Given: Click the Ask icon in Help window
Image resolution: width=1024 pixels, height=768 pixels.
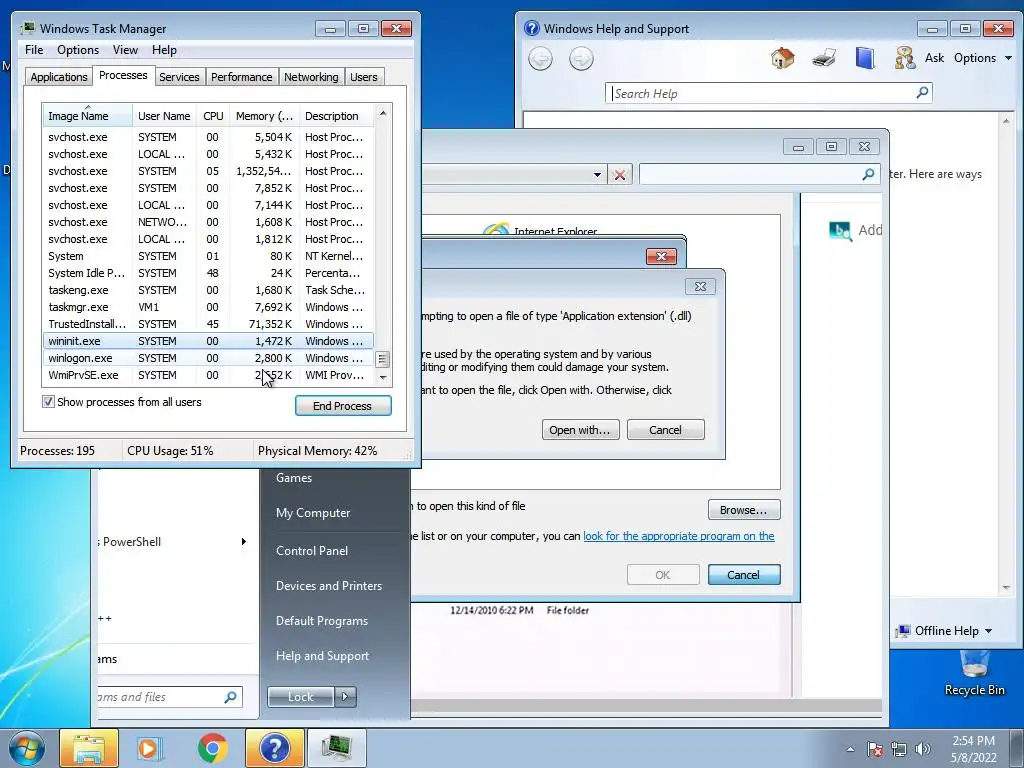Looking at the screenshot, I should [x=904, y=58].
